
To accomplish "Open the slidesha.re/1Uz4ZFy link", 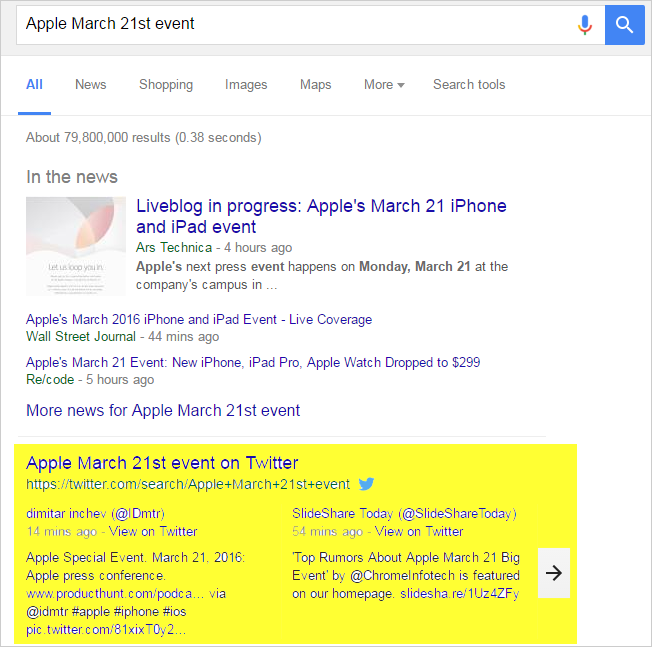I will coord(459,593).
